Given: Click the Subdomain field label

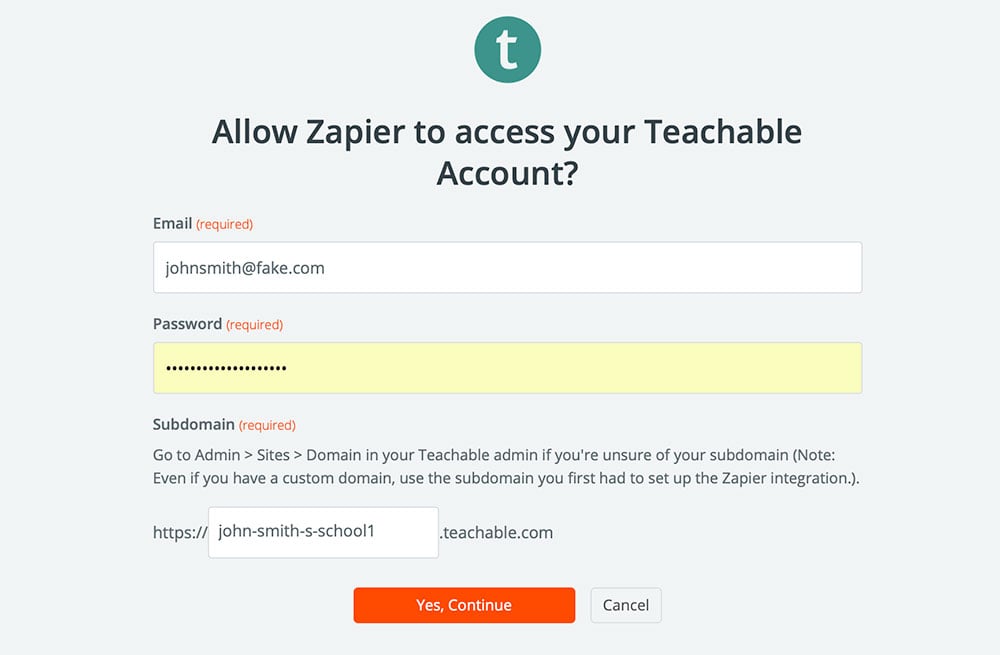Looking at the screenshot, I should pyautogui.click(x=193, y=424).
